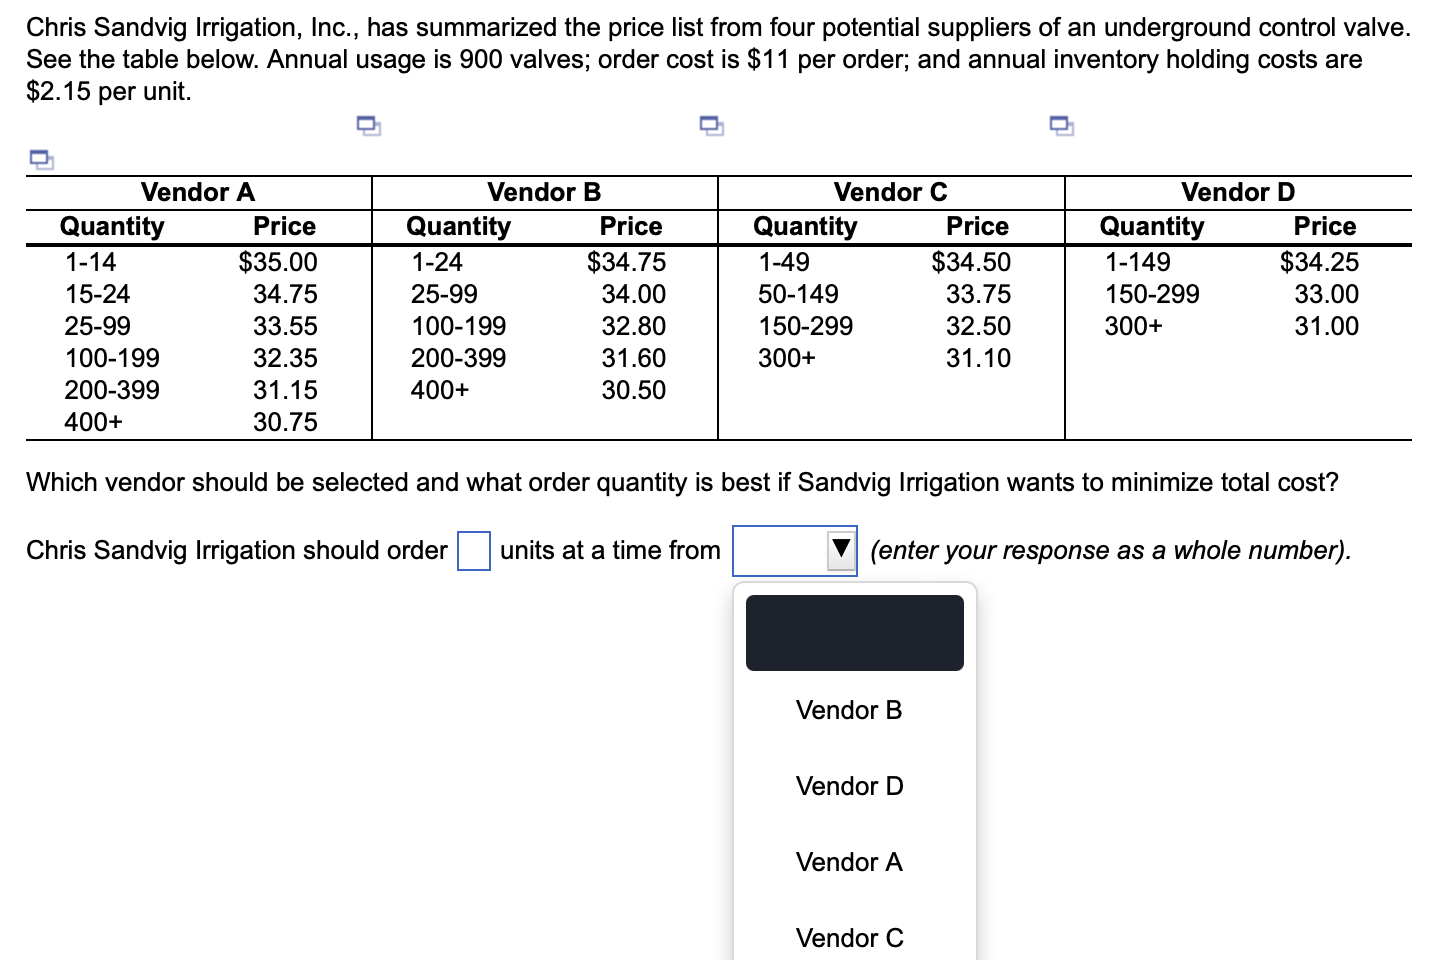1430x960 pixels.
Task: Click inside the units quantity input box
Action: 473,550
